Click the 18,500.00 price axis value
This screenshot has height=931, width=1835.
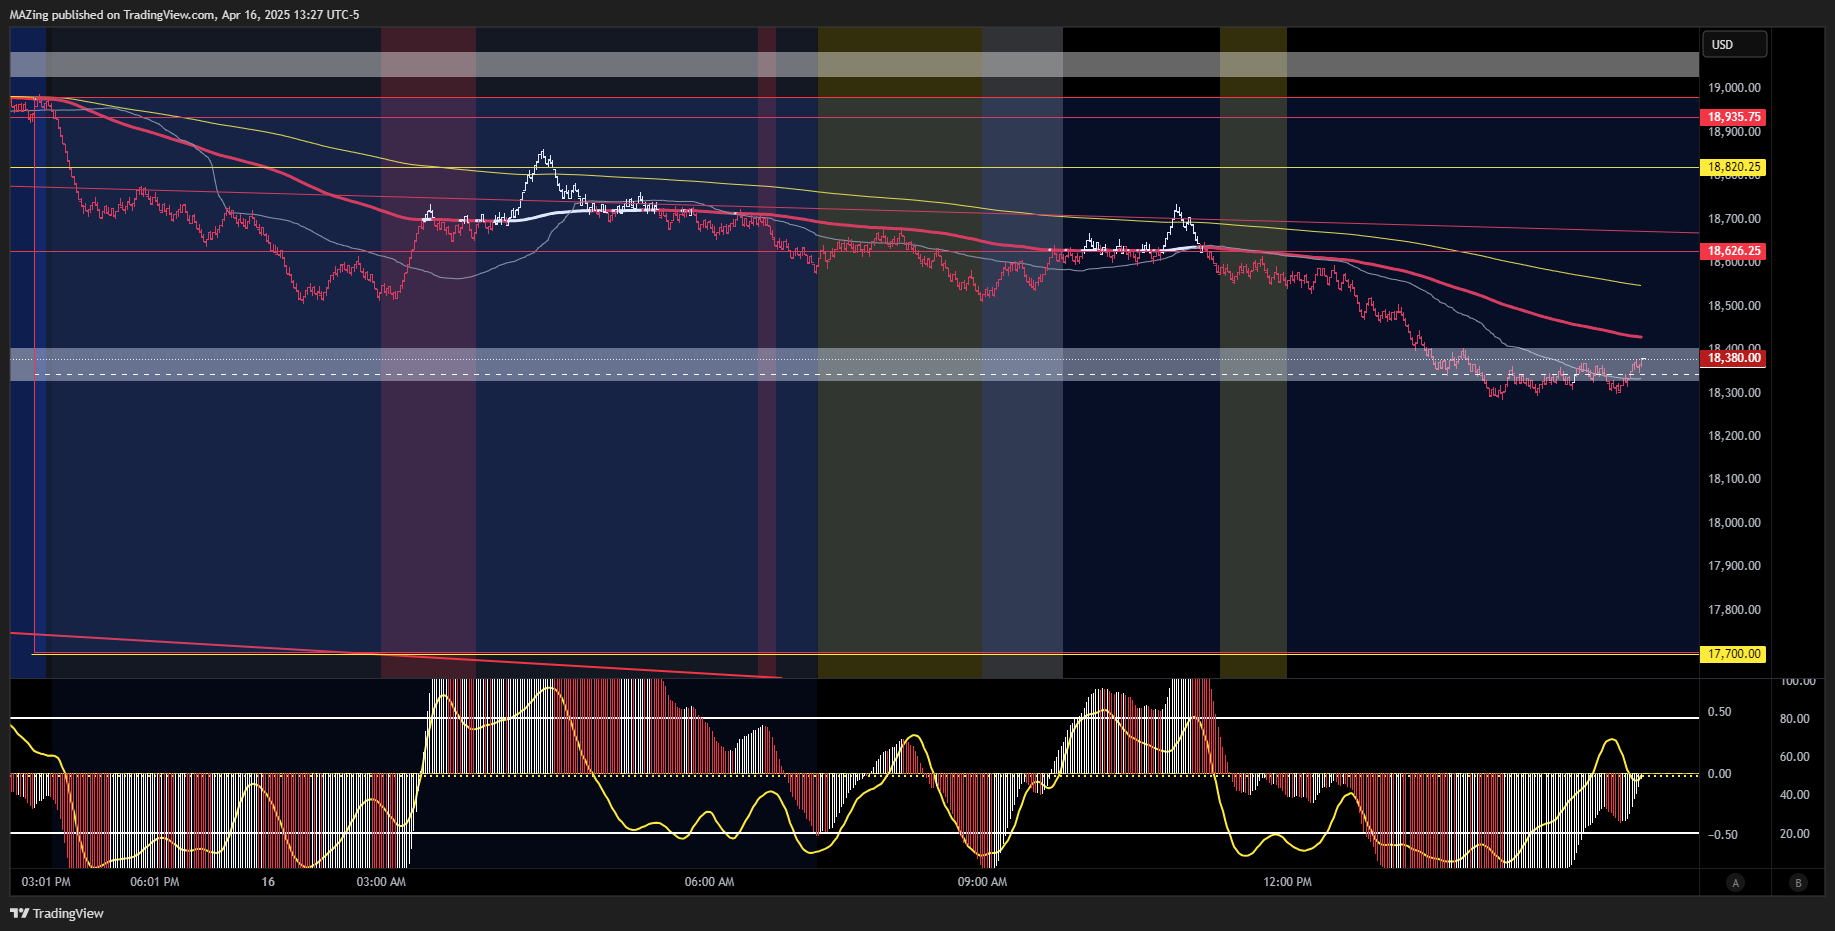coord(1734,306)
